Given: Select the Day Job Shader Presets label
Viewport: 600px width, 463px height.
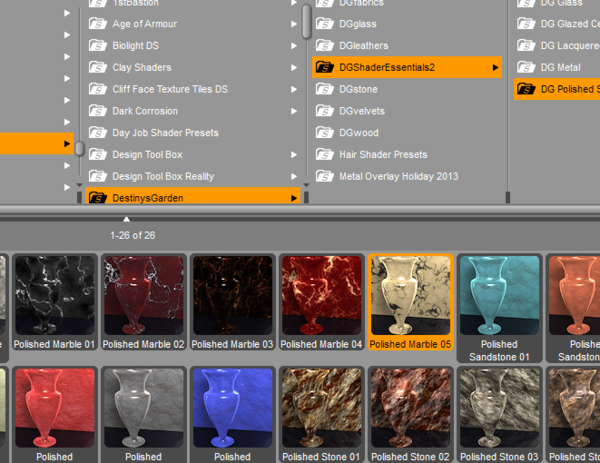Looking at the screenshot, I should 165,133.
